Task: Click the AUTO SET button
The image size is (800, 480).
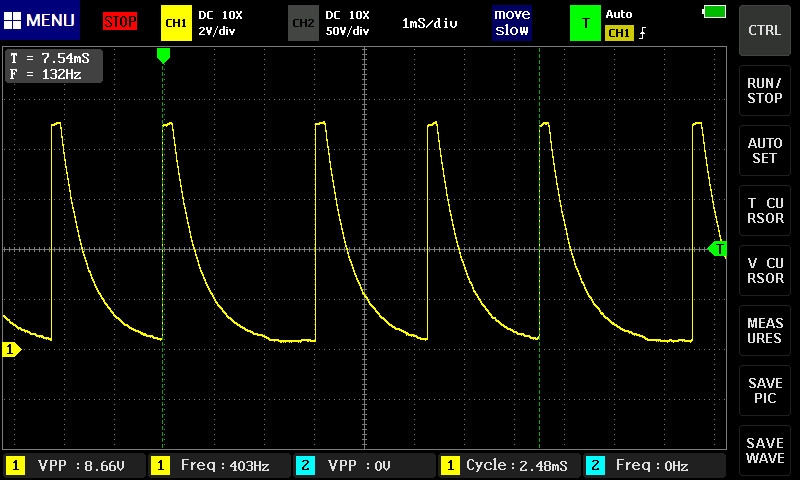Action: (x=764, y=150)
